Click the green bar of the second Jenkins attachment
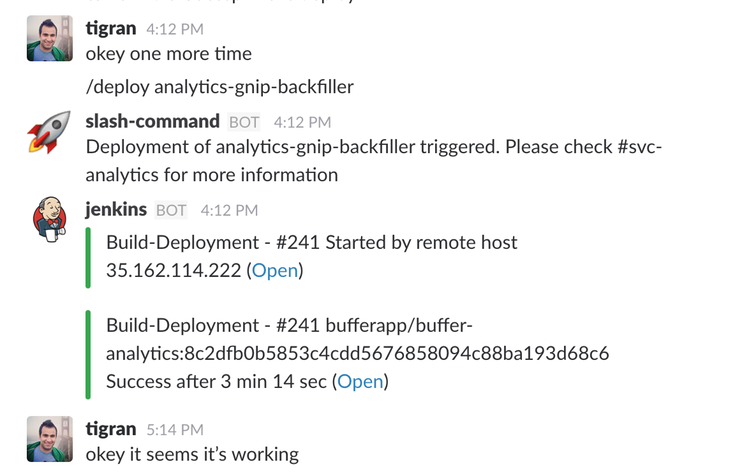 tap(88, 355)
